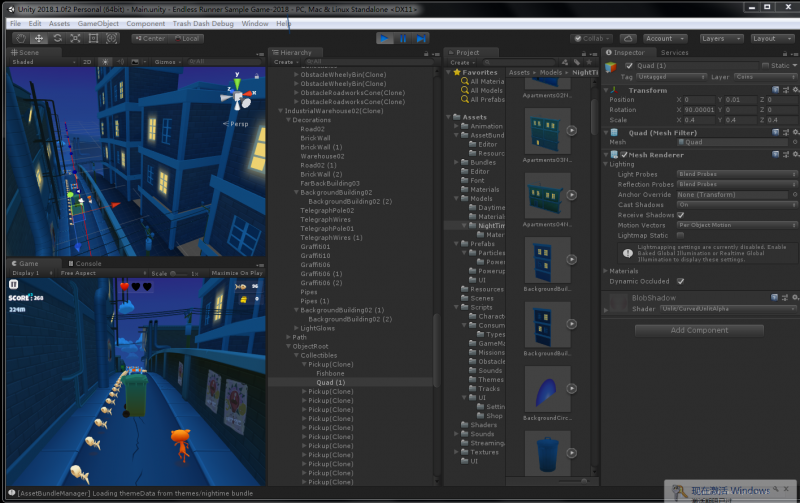Click the Play button in toolbar
This screenshot has height=503, width=800.
[x=385, y=38]
